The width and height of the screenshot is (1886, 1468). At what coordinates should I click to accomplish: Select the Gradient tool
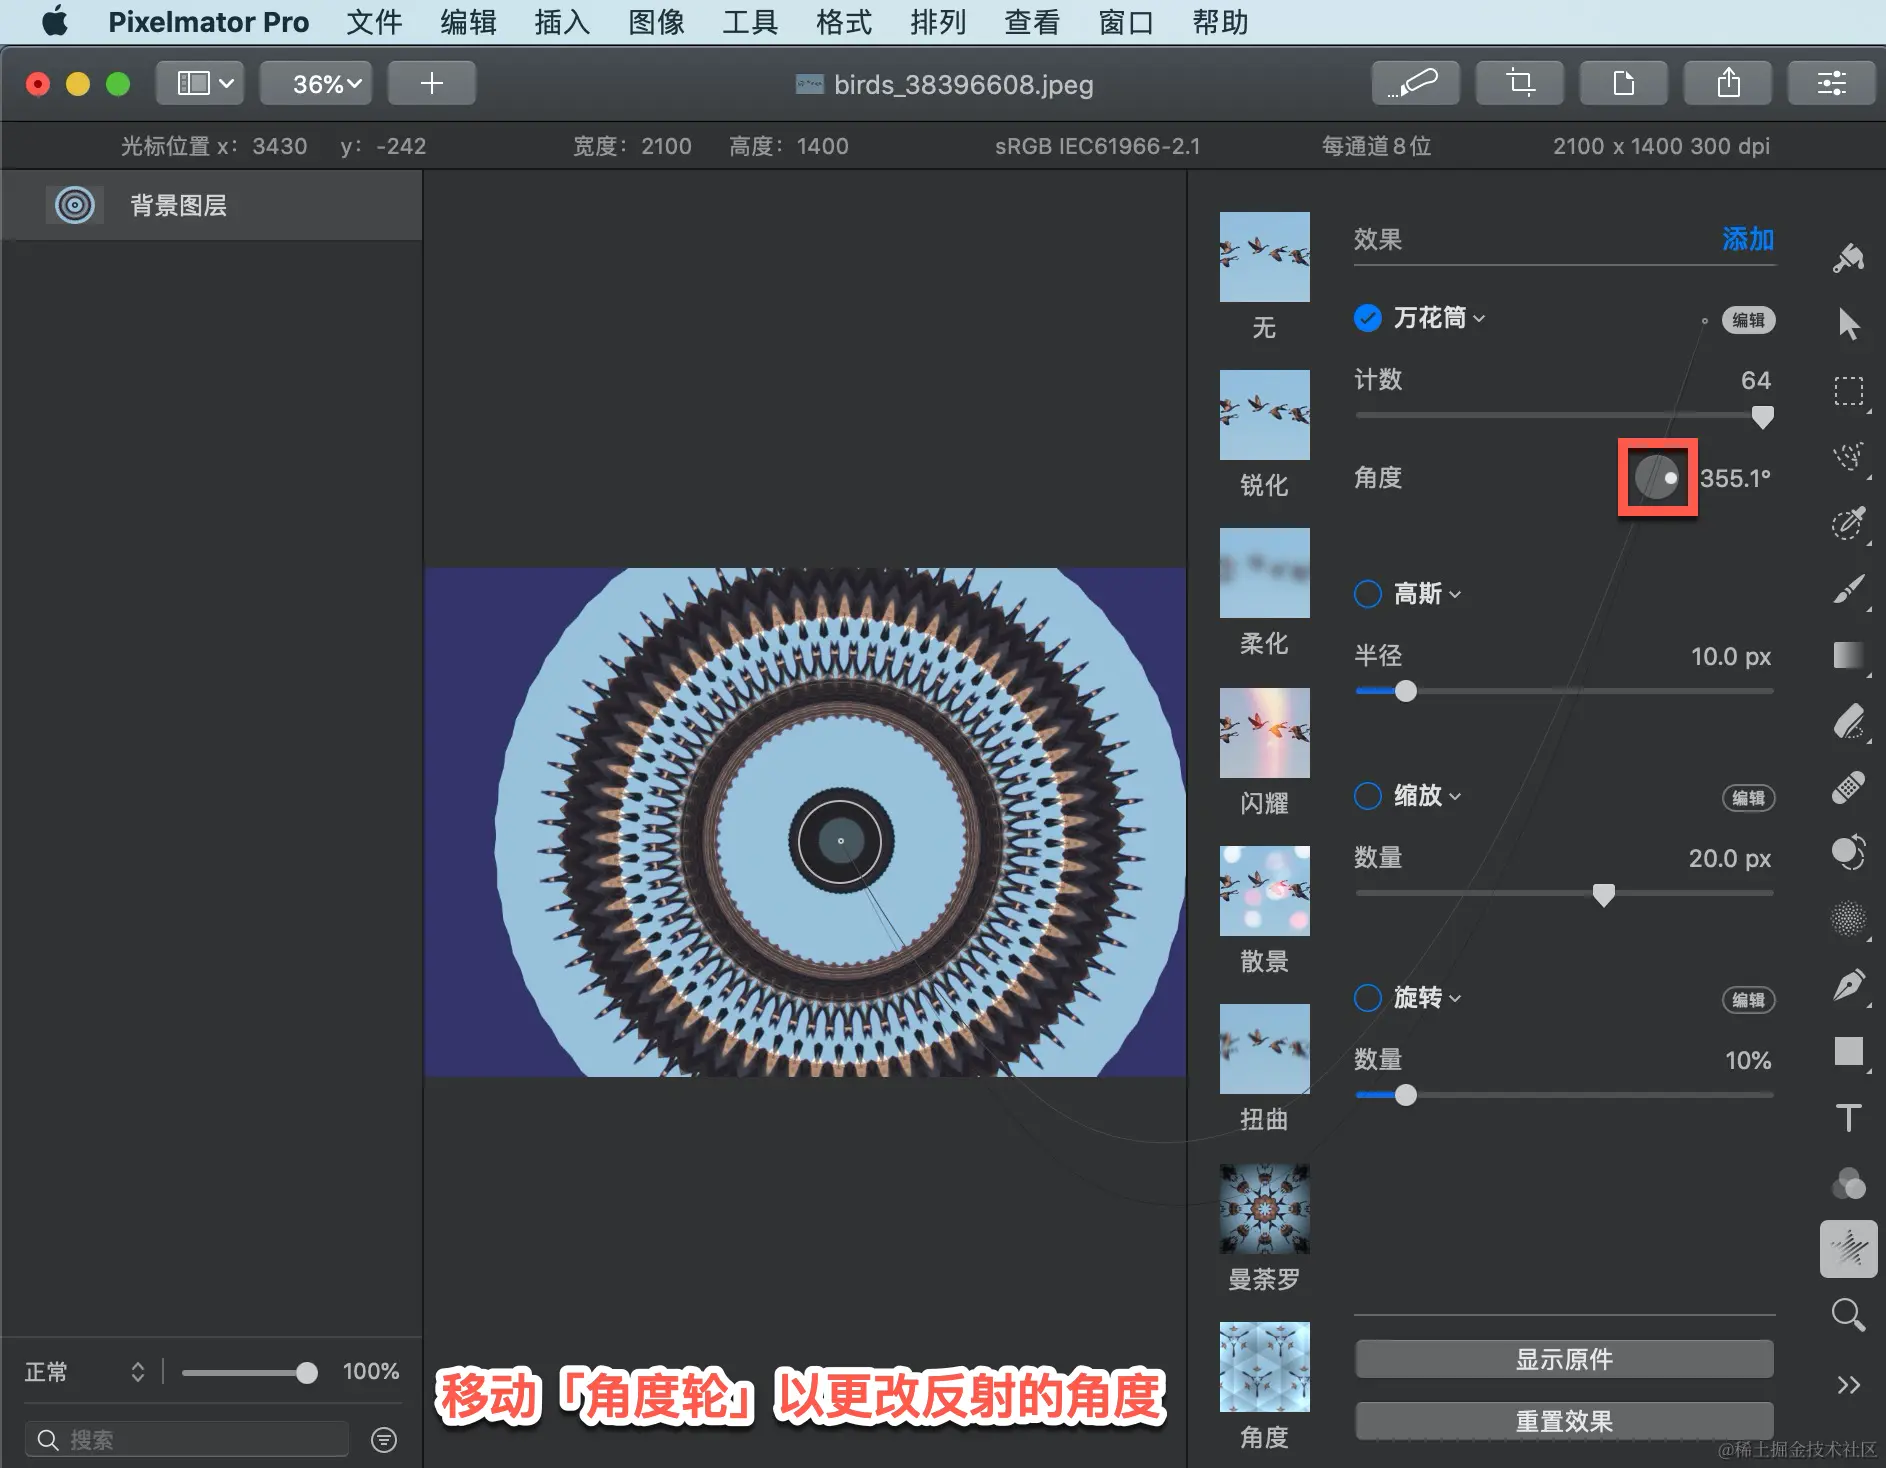[x=1848, y=655]
